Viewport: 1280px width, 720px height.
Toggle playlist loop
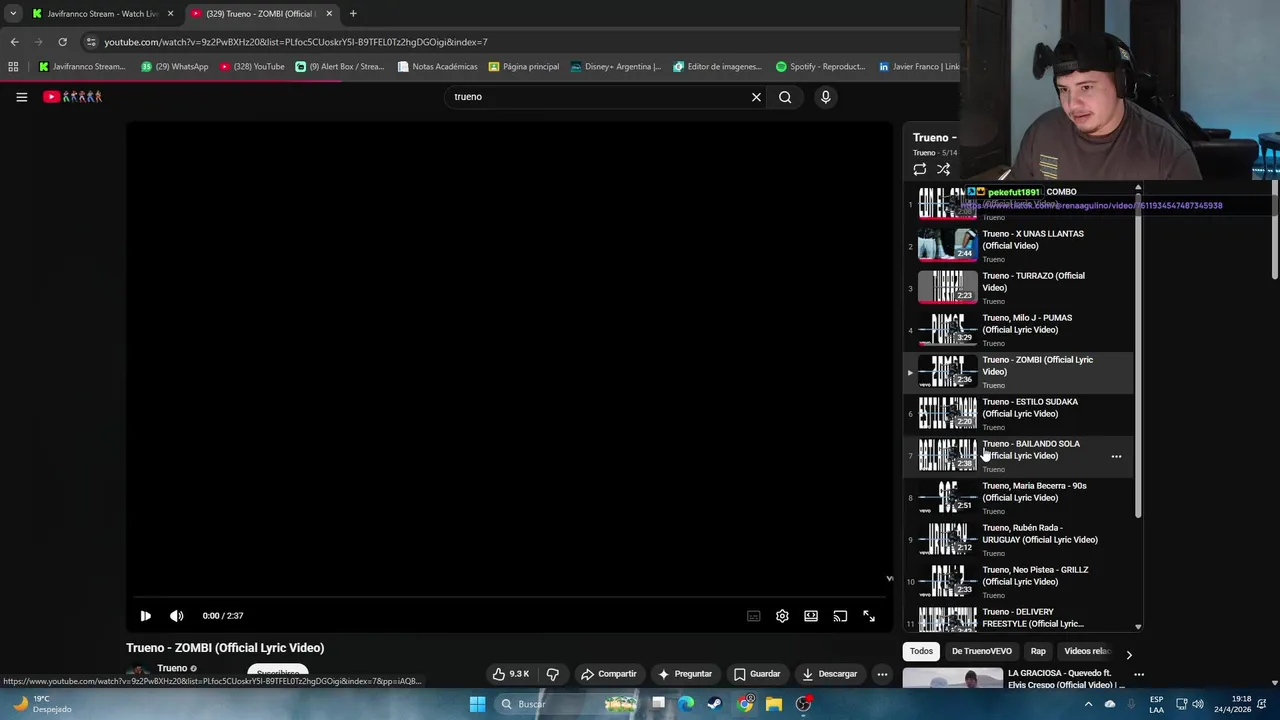920,169
